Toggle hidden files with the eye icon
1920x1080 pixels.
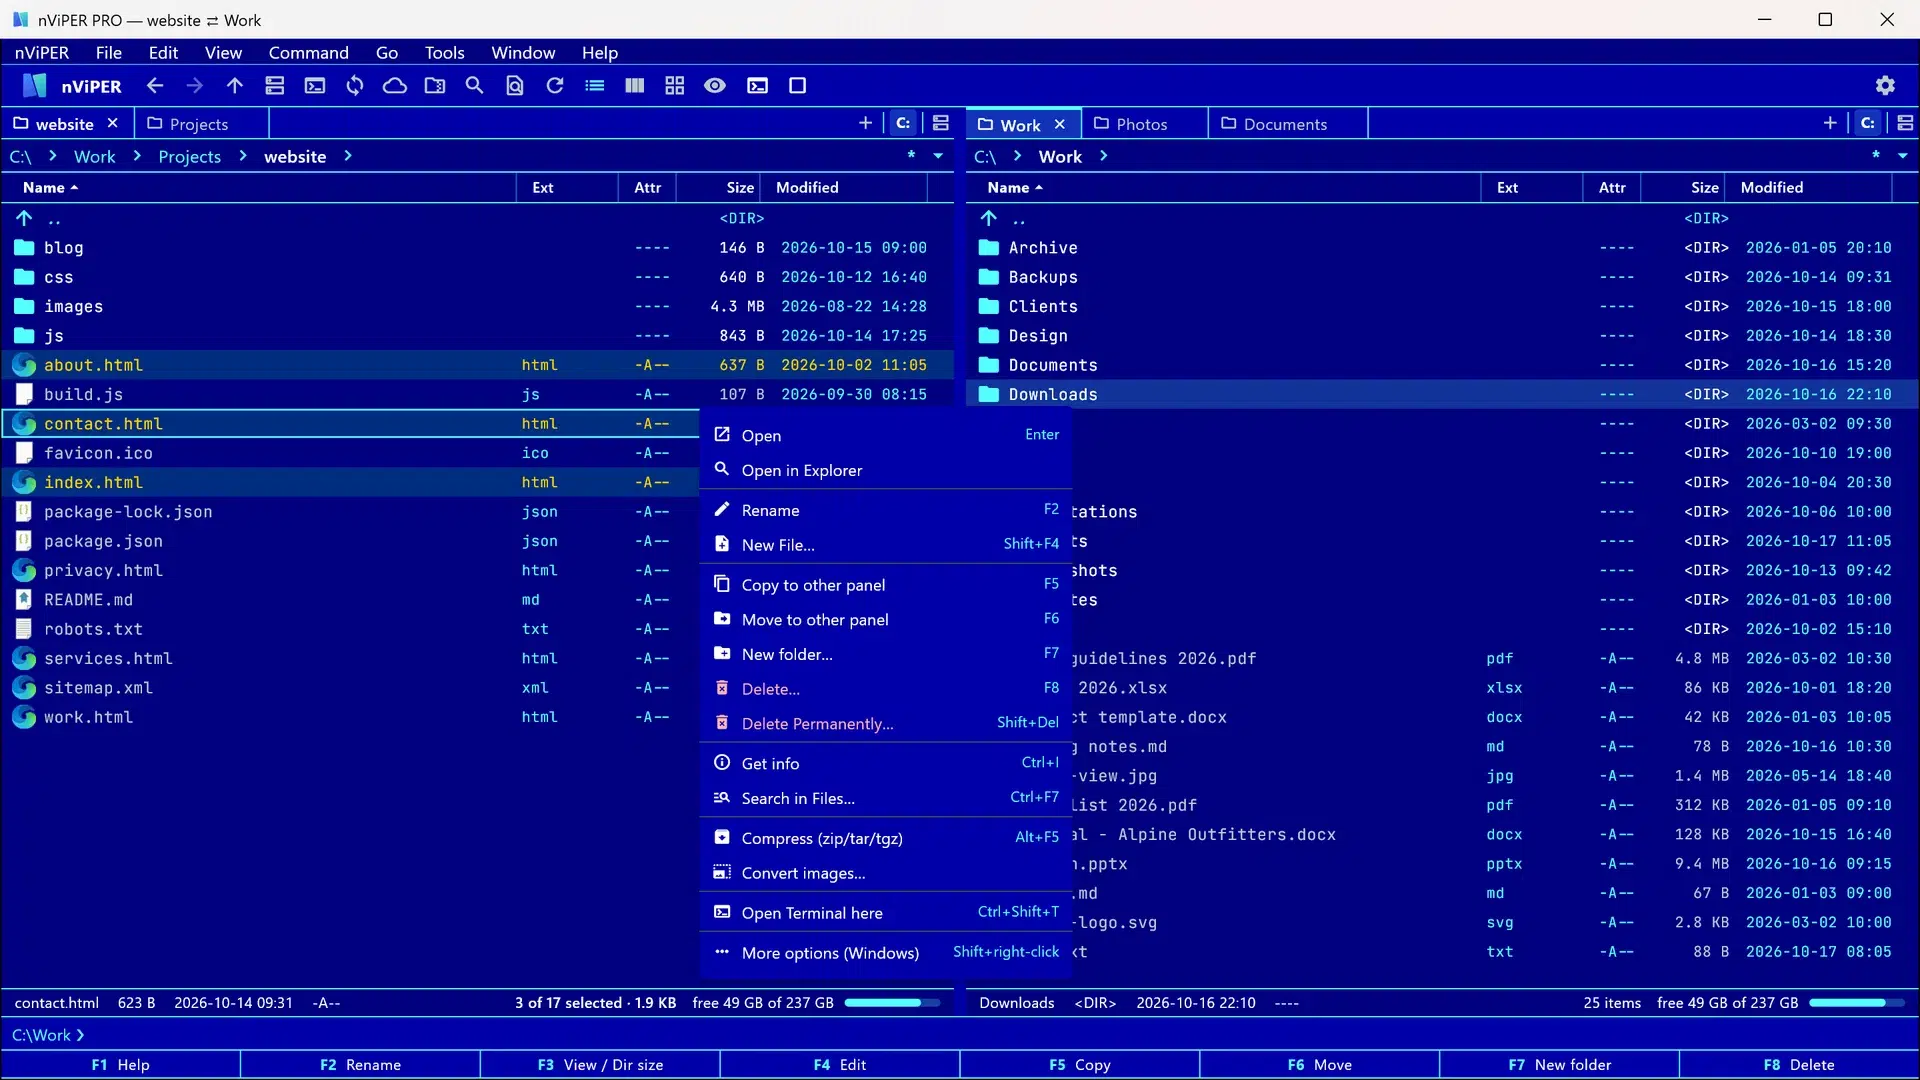tap(715, 86)
